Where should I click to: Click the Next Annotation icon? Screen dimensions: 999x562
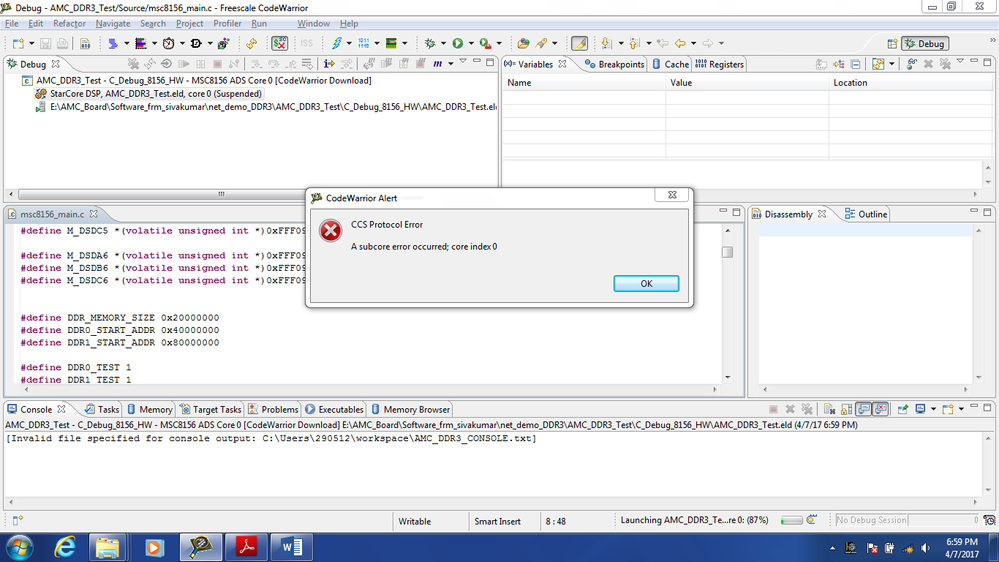(606, 43)
